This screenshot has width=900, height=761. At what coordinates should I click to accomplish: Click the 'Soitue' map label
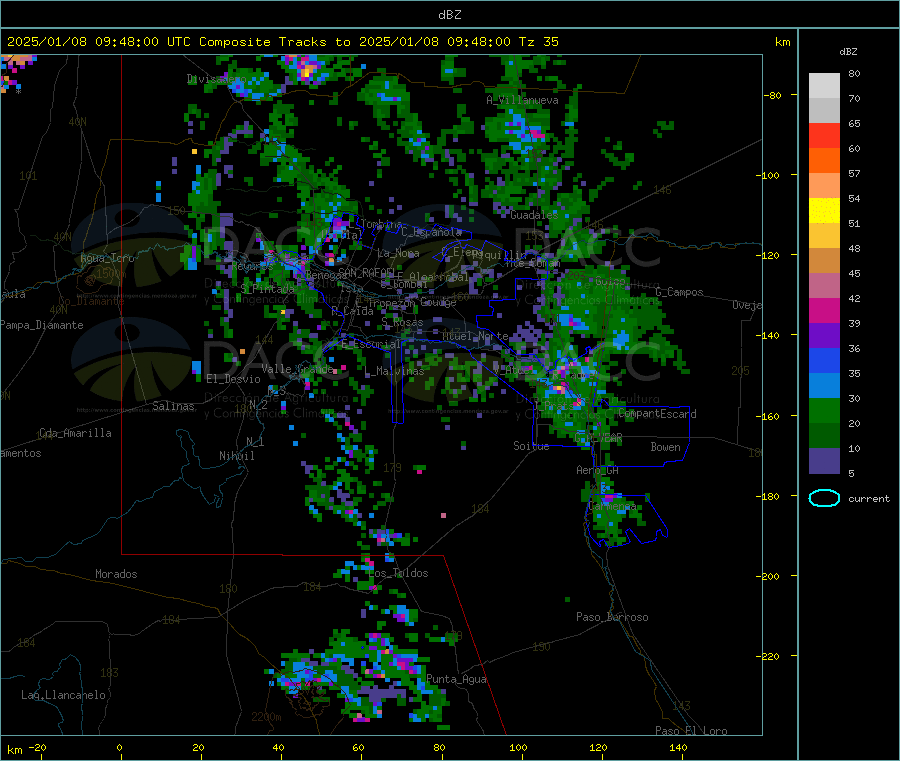point(531,445)
